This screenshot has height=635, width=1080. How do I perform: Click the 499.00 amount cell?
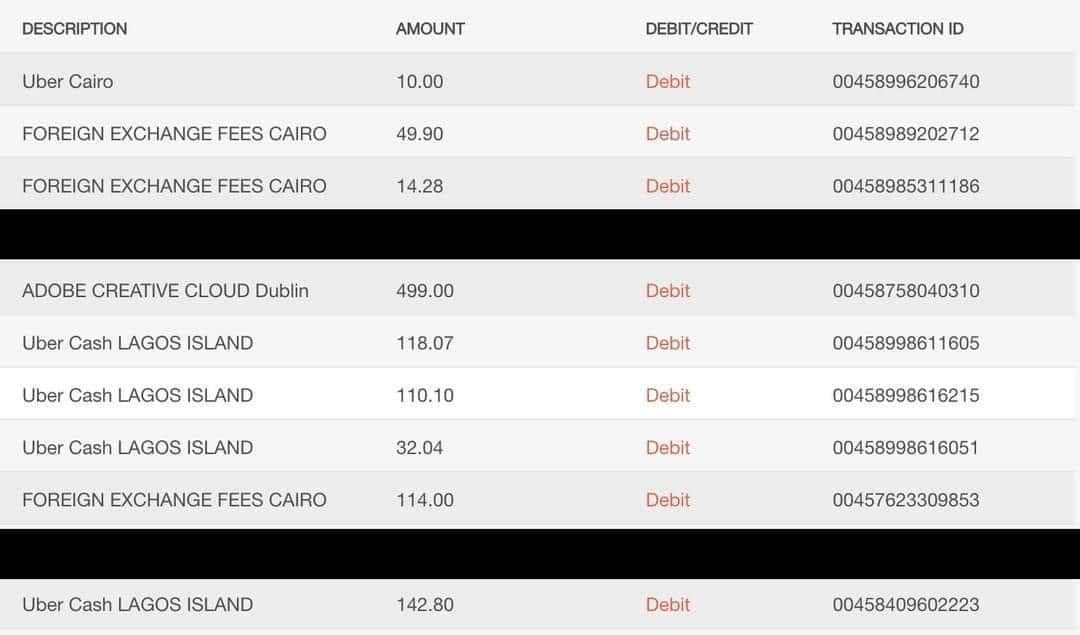click(x=424, y=291)
